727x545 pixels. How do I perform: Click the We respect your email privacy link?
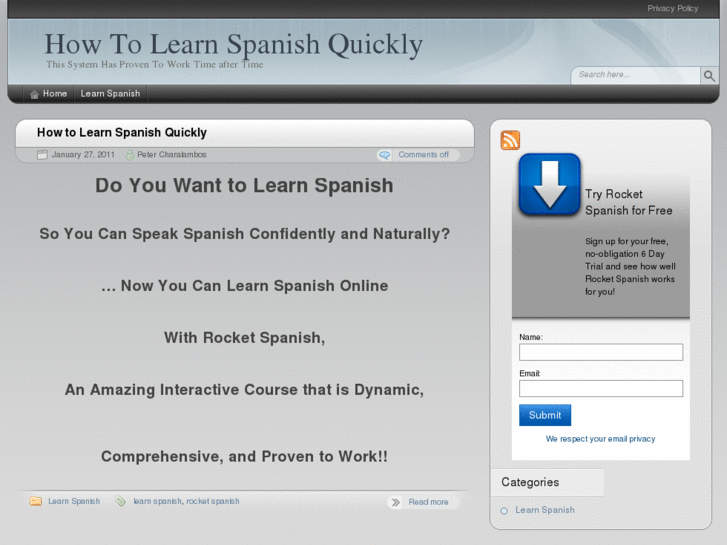coord(600,439)
